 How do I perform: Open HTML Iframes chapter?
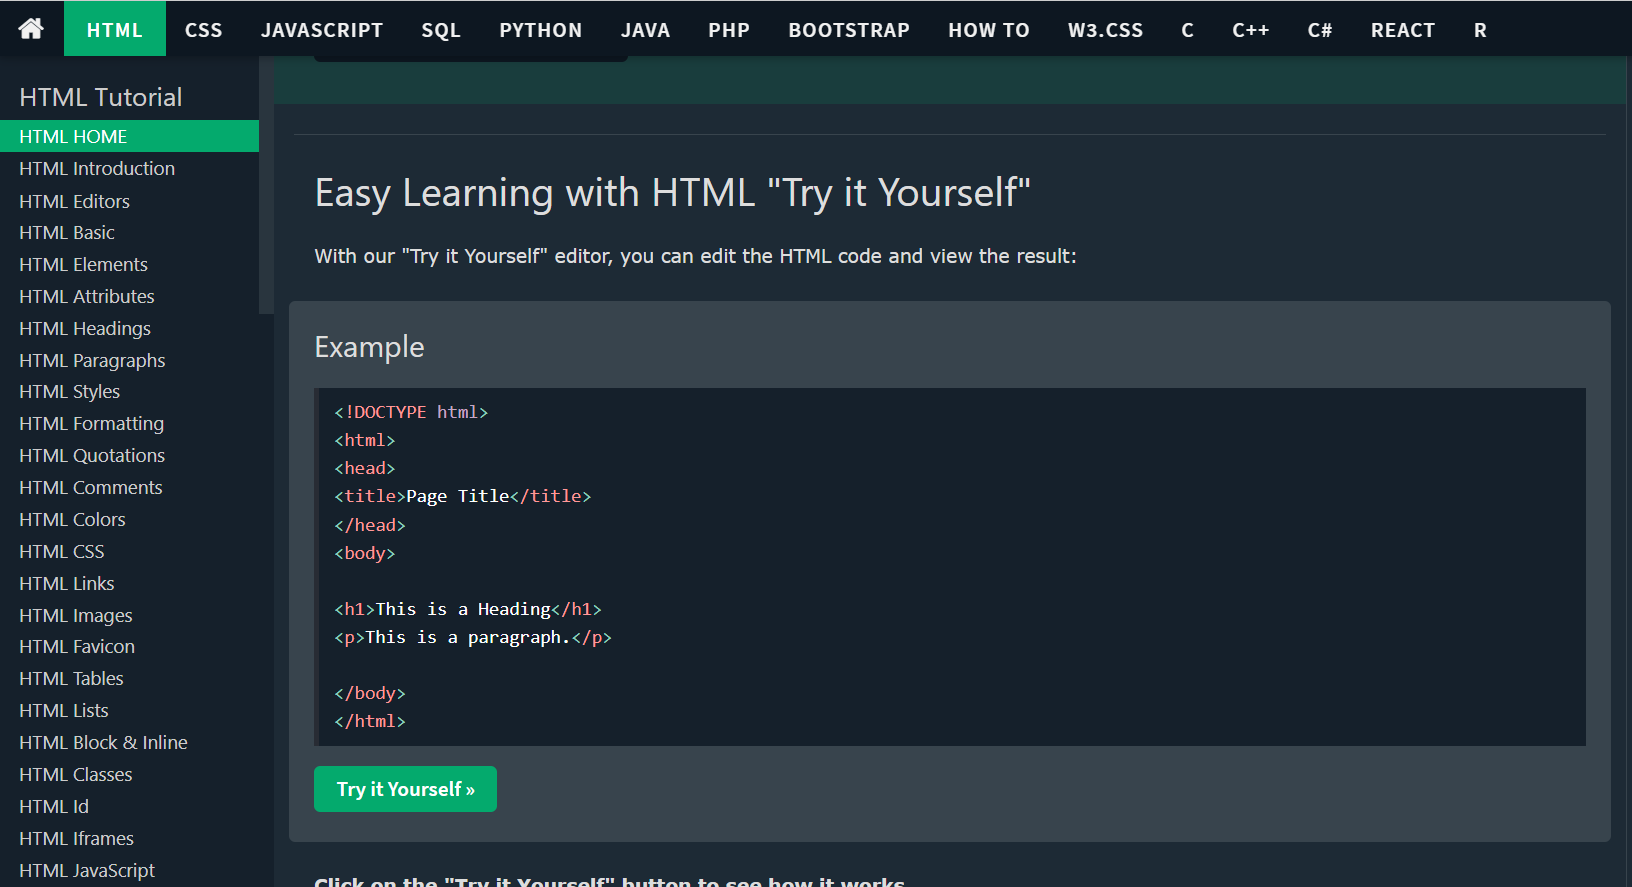click(129, 838)
